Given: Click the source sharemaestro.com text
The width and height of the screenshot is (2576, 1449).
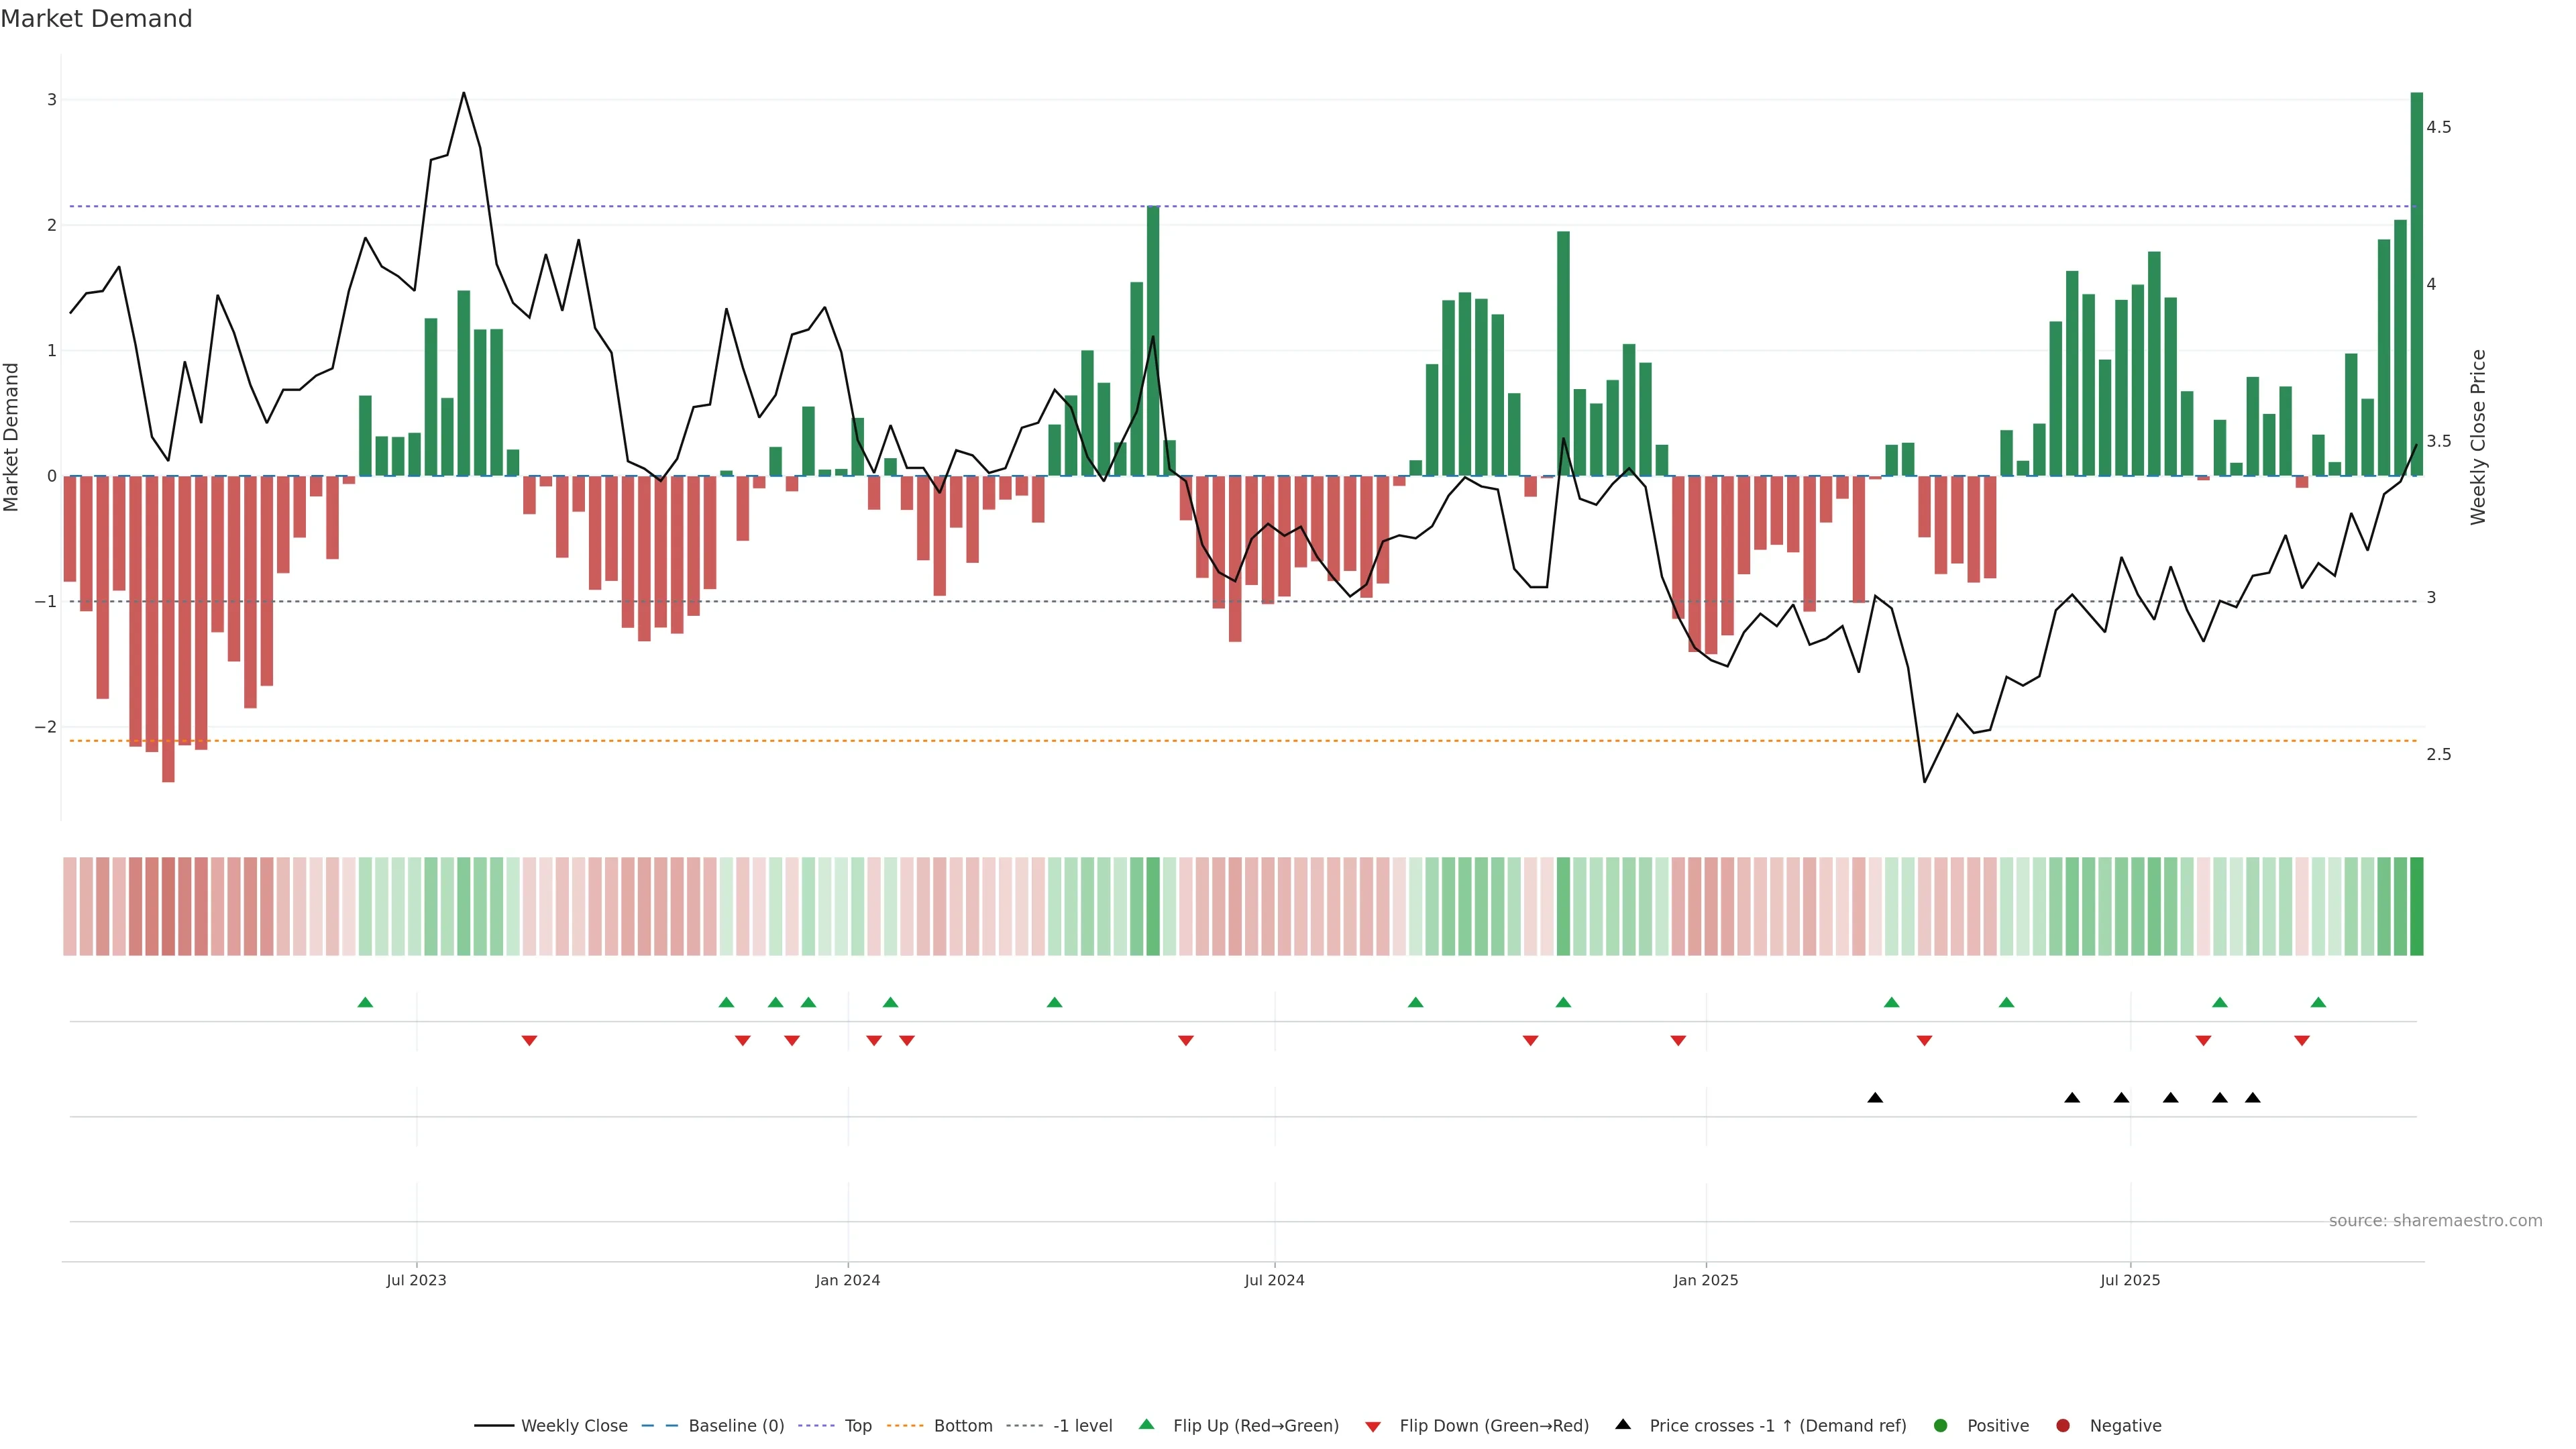Looking at the screenshot, I should [x=2435, y=1221].
